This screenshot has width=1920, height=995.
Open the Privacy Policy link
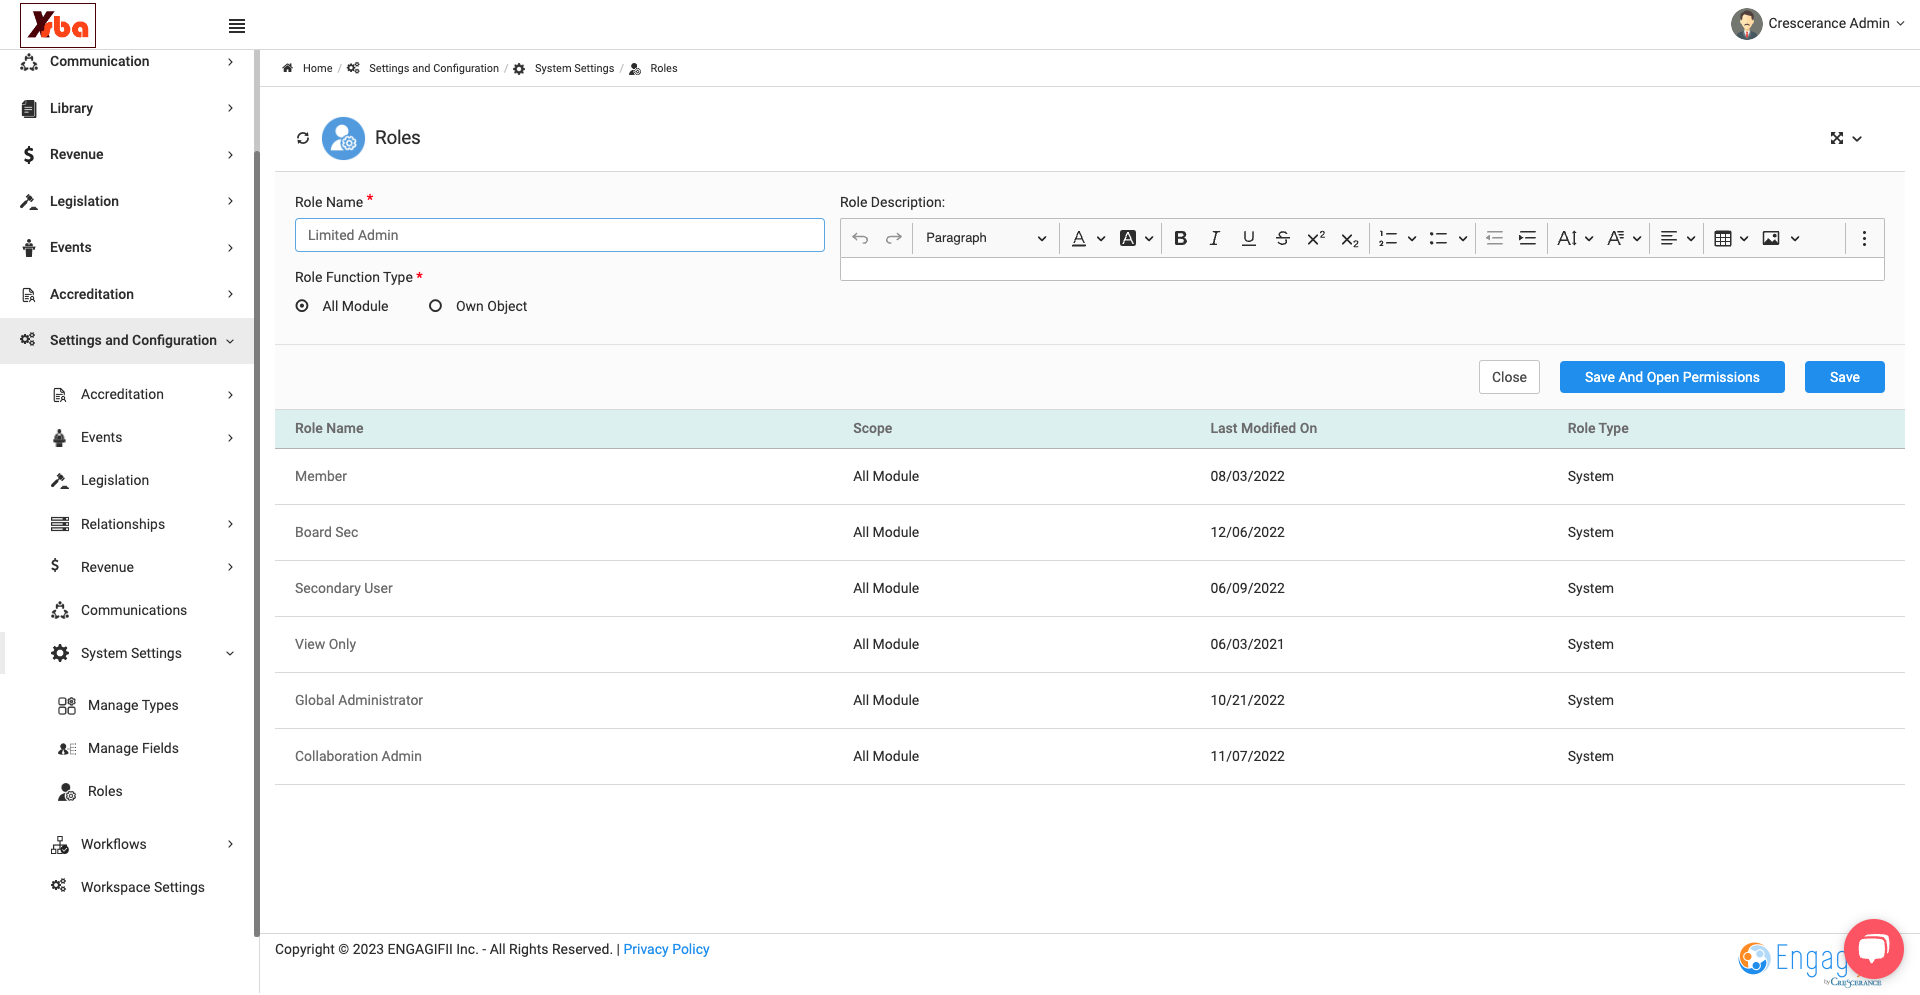666,950
